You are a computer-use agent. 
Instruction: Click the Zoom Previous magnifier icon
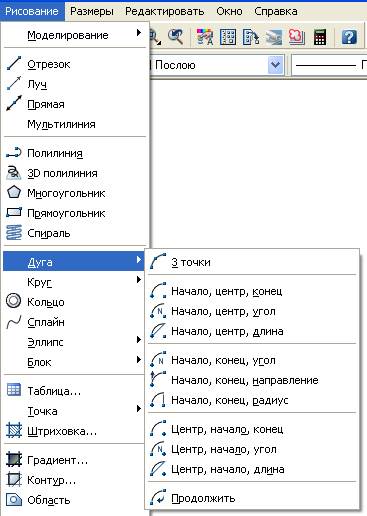click(x=175, y=36)
